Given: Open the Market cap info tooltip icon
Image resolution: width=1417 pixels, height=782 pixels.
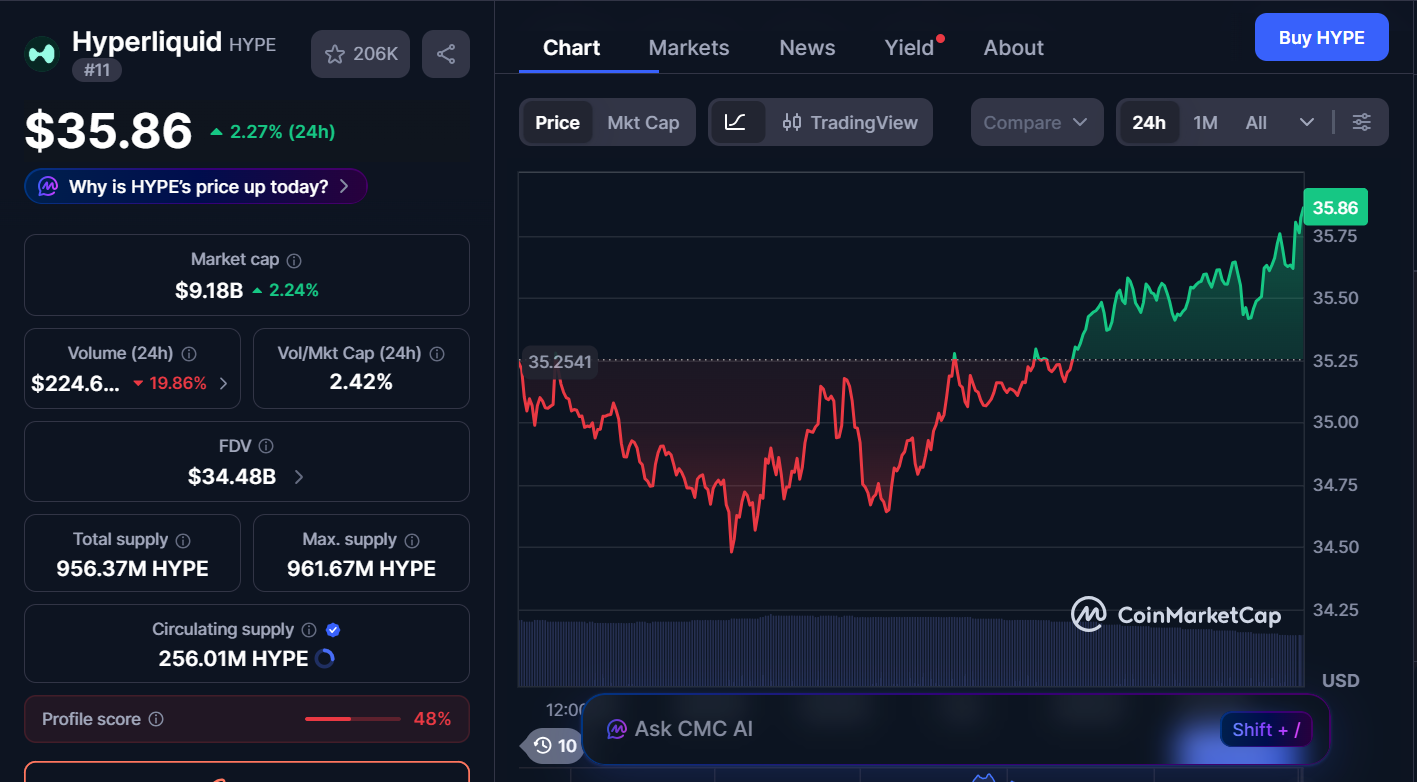Looking at the screenshot, I should [293, 259].
